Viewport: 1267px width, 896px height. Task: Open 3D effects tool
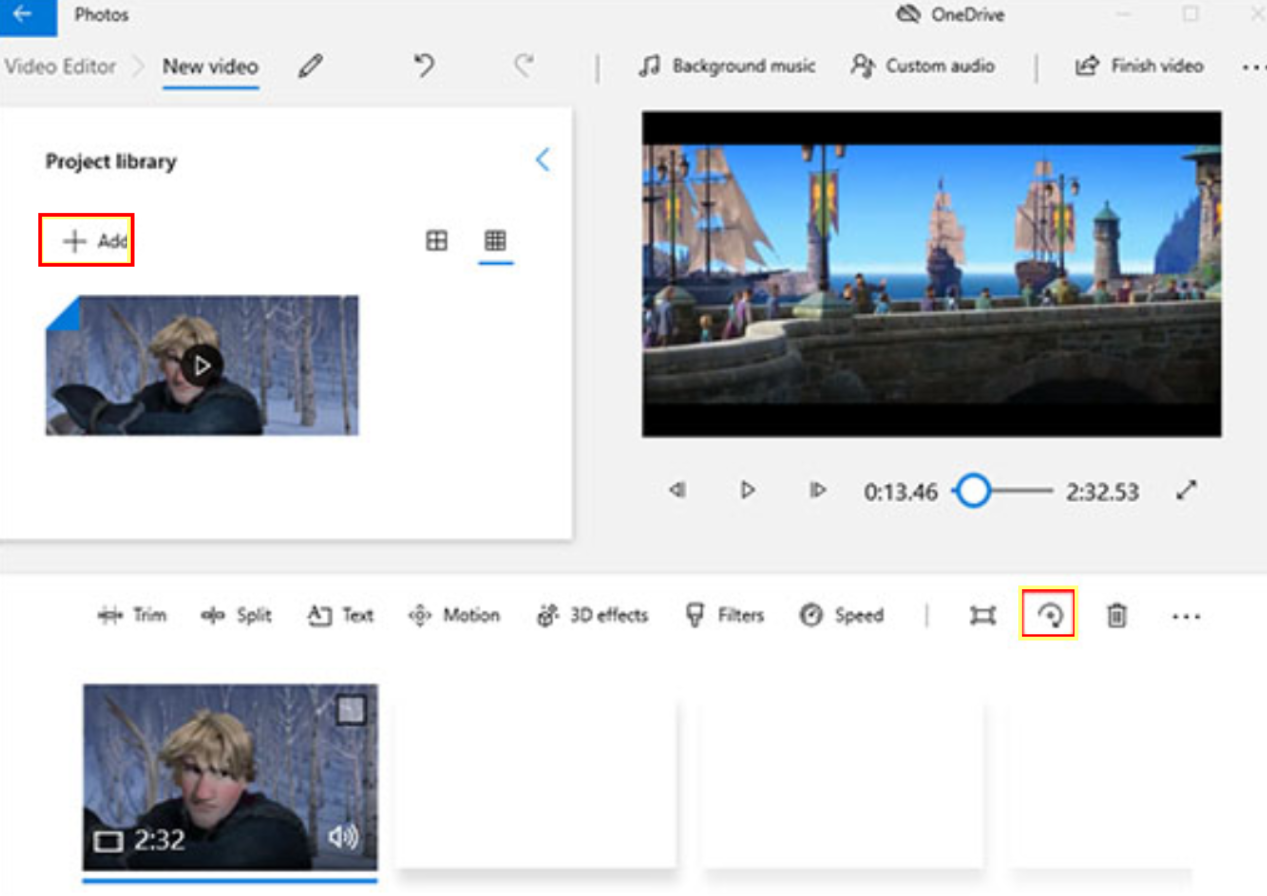pos(592,615)
